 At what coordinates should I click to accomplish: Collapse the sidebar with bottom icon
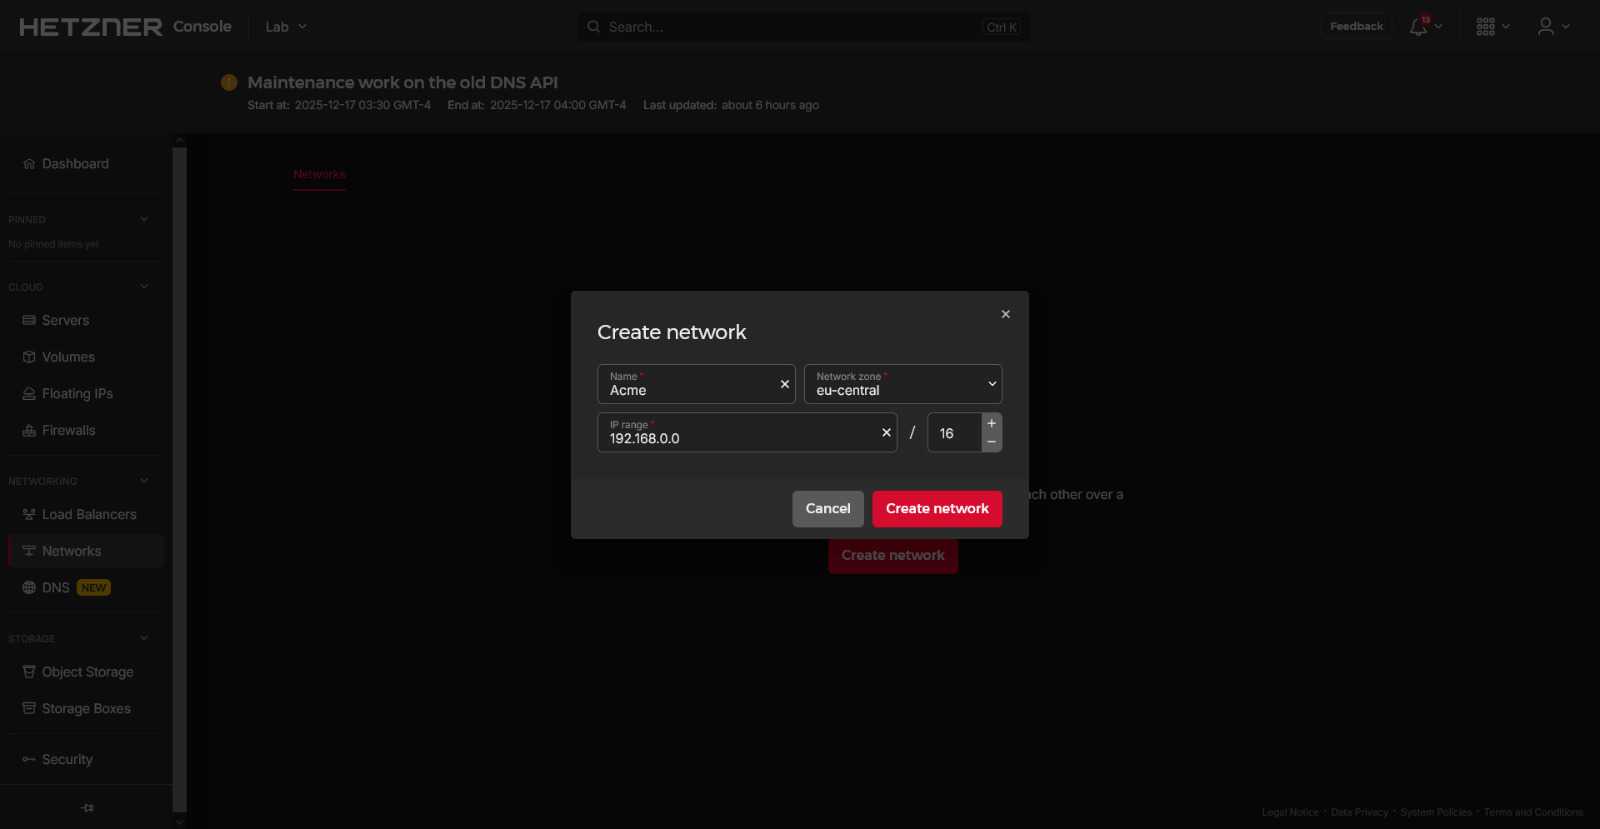[x=88, y=808]
